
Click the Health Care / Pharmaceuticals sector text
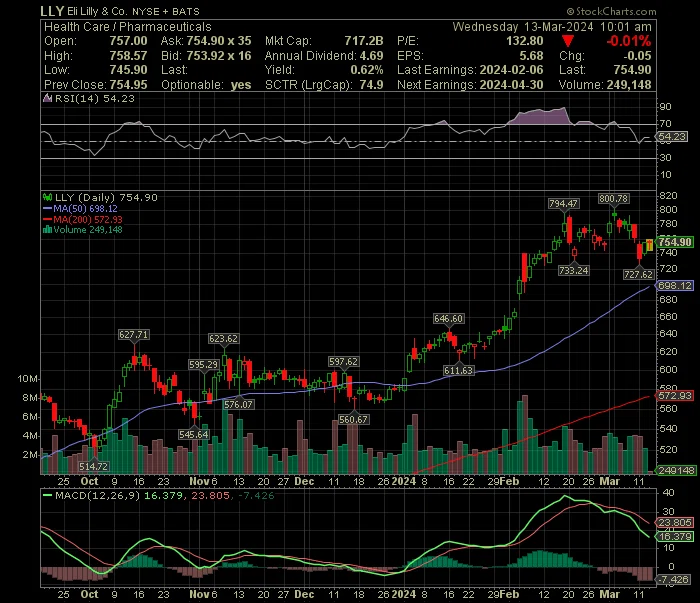coord(128,27)
